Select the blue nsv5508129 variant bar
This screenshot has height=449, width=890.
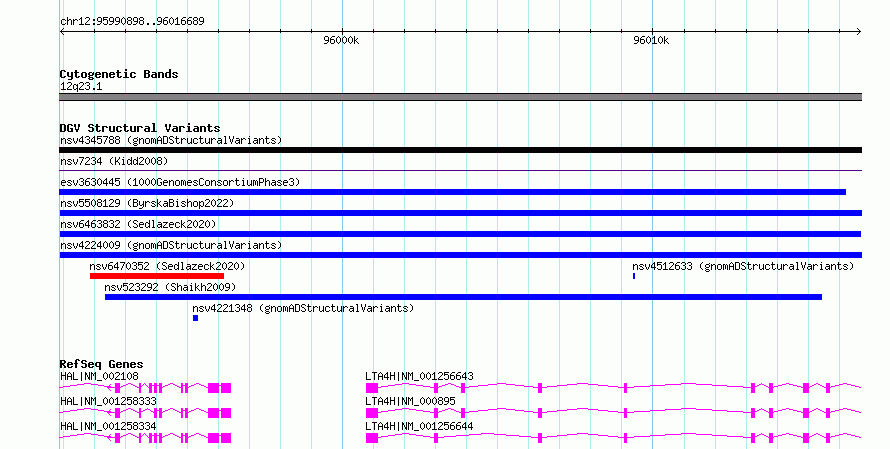tap(460, 213)
